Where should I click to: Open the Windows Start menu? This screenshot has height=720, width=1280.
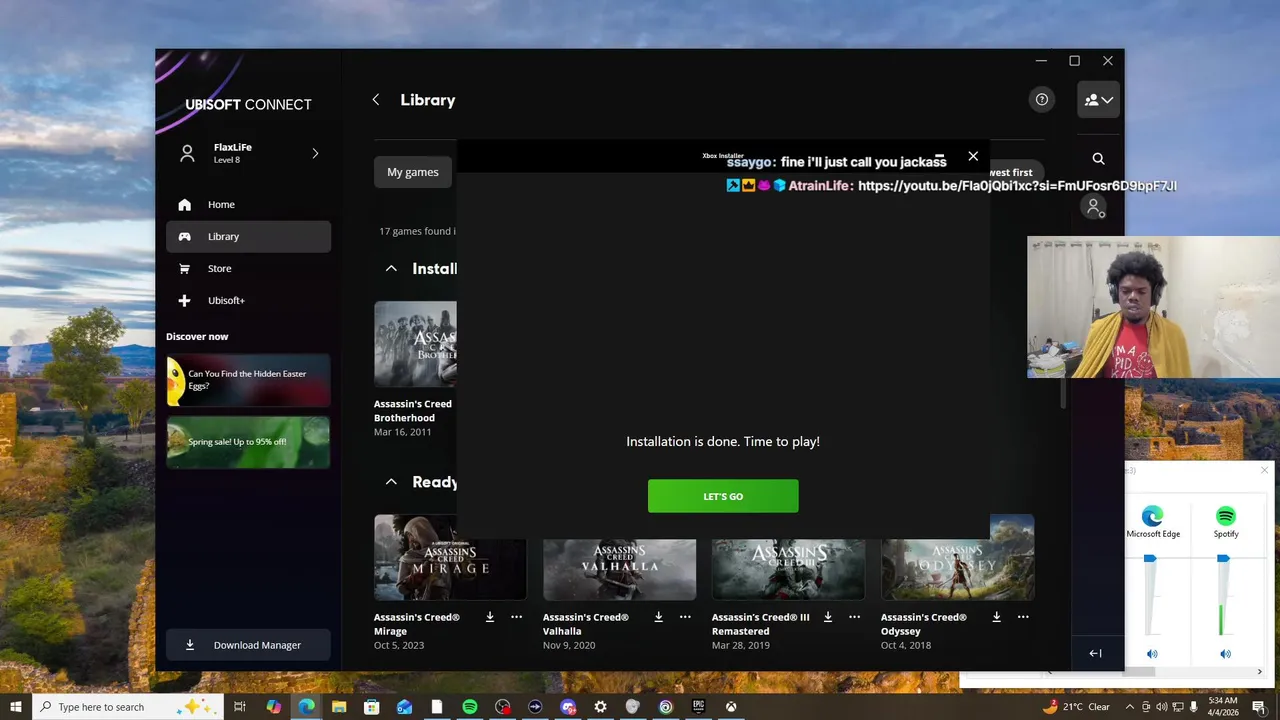(x=16, y=707)
